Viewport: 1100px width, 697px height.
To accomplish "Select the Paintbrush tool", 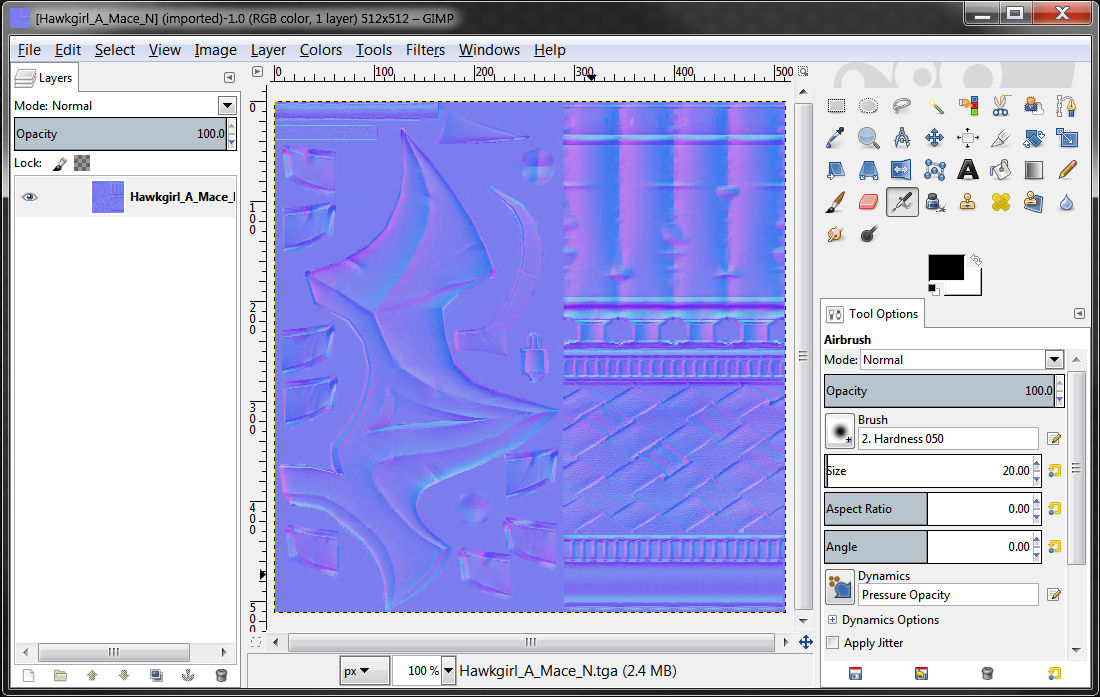I will pyautogui.click(x=836, y=203).
